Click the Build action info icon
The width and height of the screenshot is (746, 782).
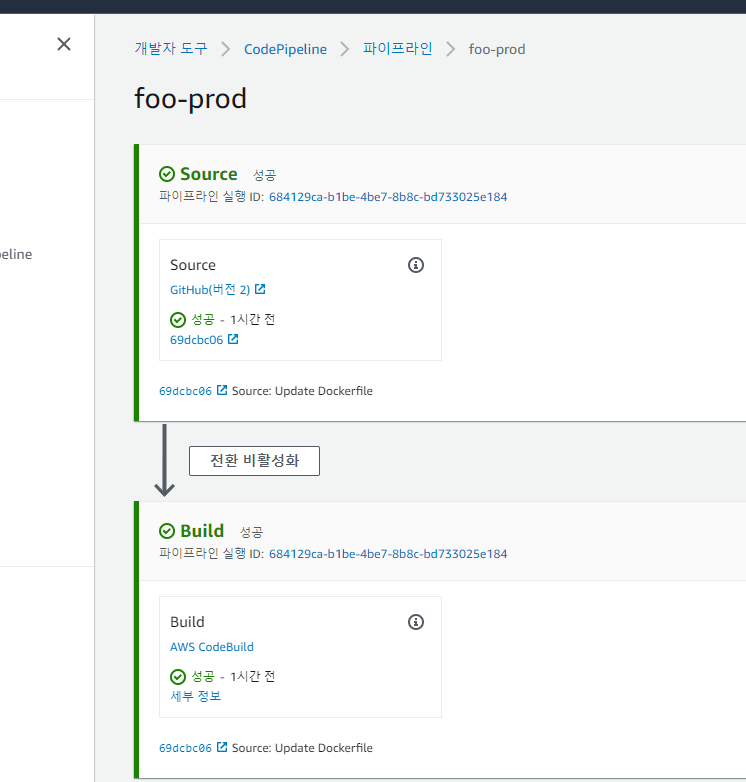click(x=416, y=622)
